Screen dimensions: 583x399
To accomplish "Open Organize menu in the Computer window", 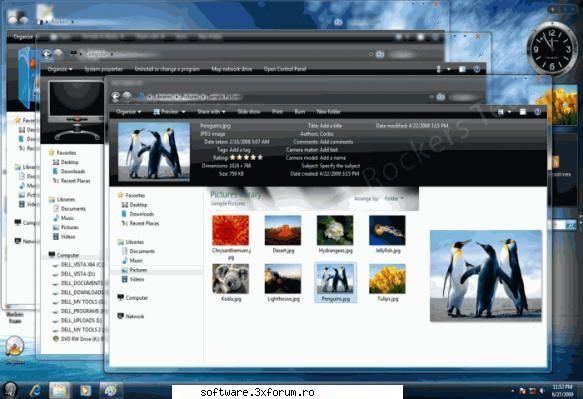I will click(x=59, y=69).
